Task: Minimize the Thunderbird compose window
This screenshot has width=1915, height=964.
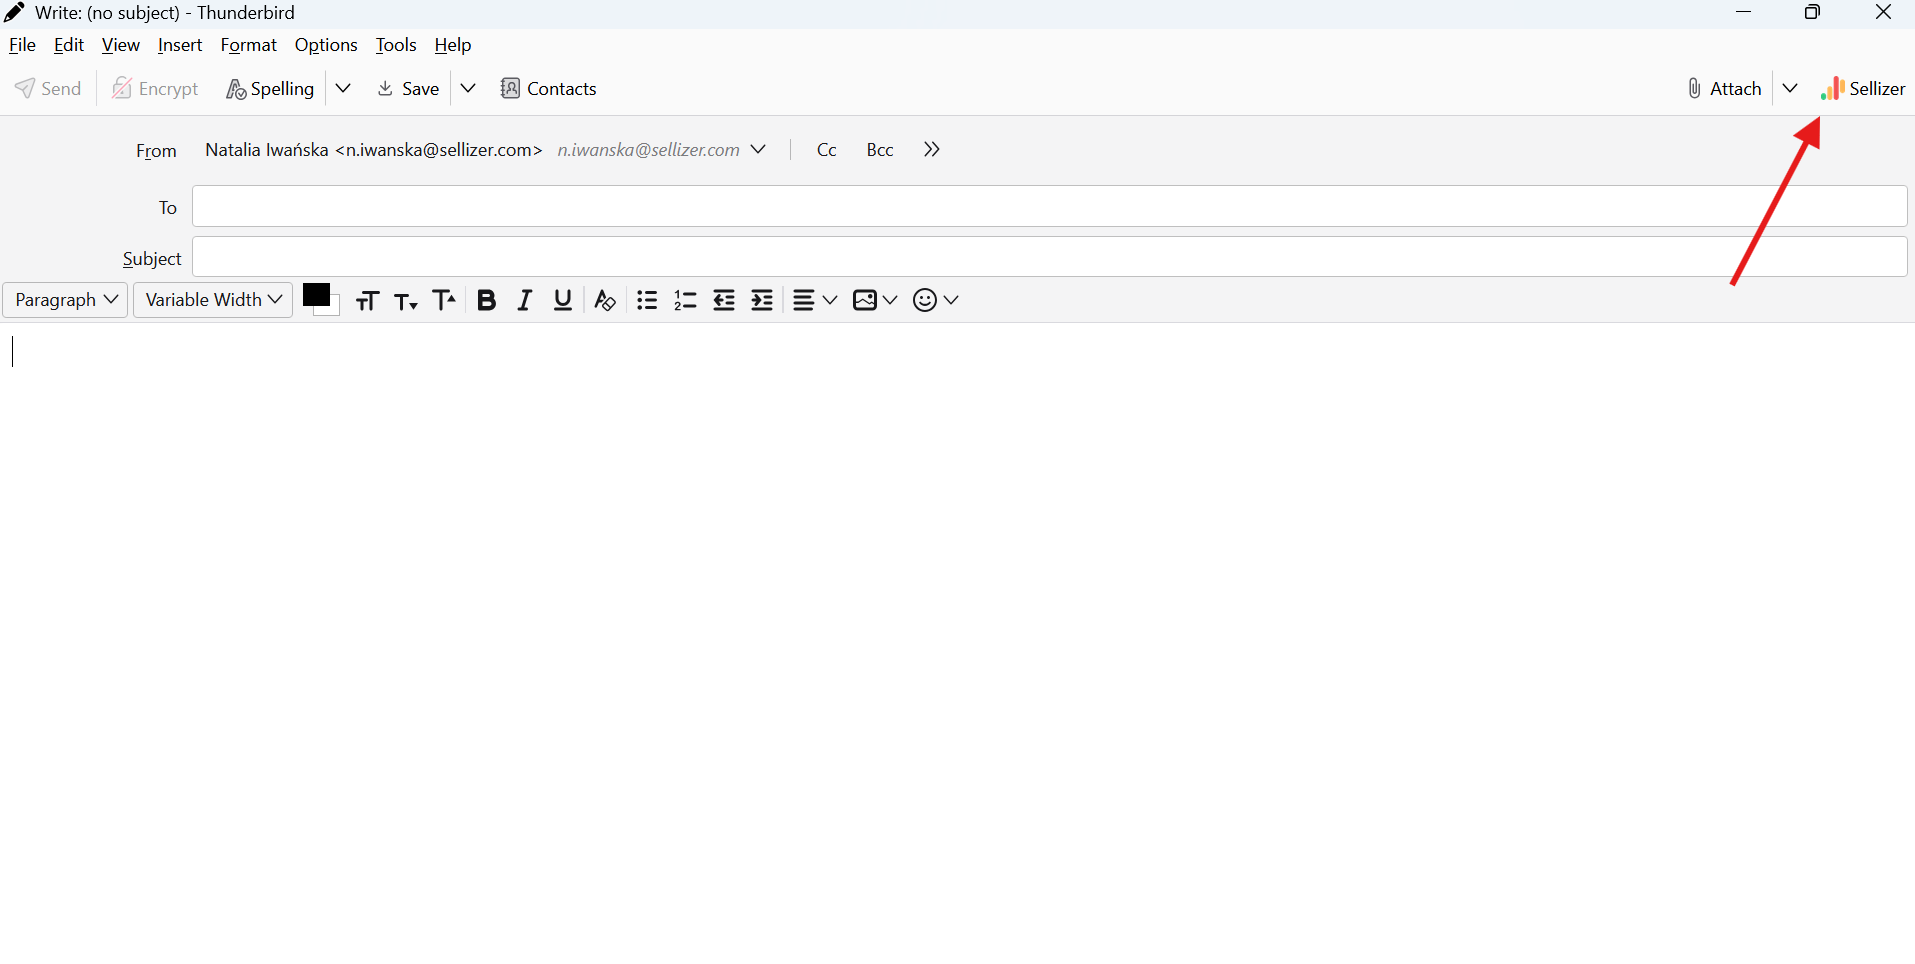Action: pyautogui.click(x=1744, y=12)
